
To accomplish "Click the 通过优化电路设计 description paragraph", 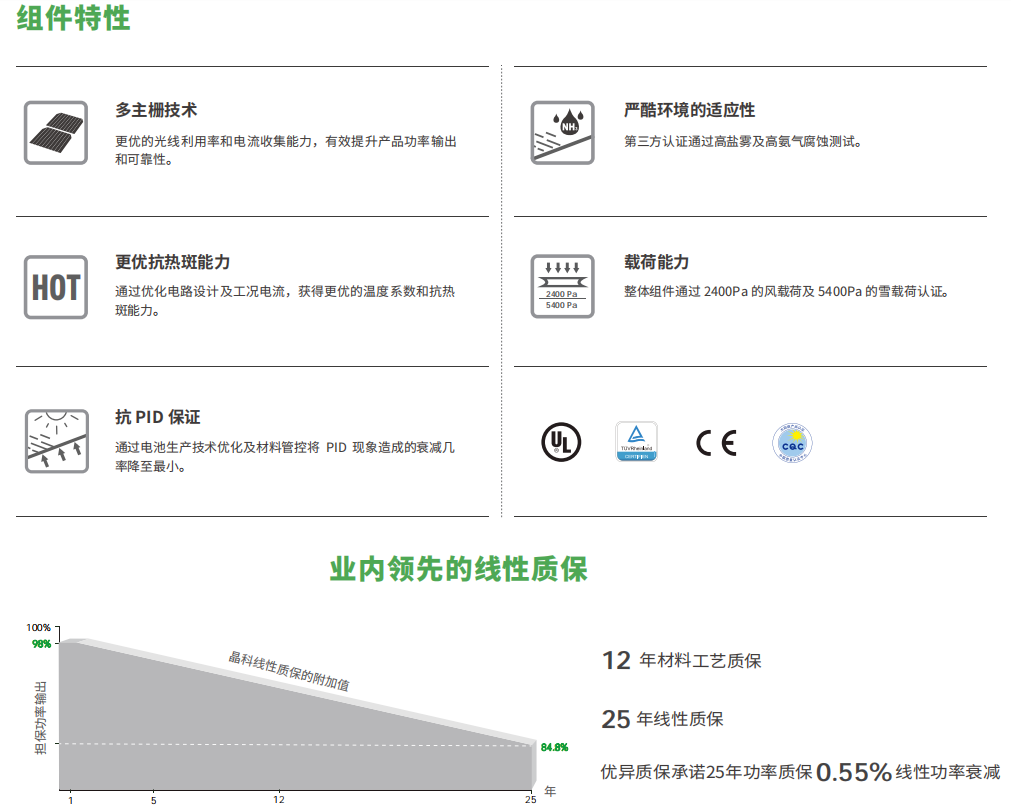I will (285, 300).
